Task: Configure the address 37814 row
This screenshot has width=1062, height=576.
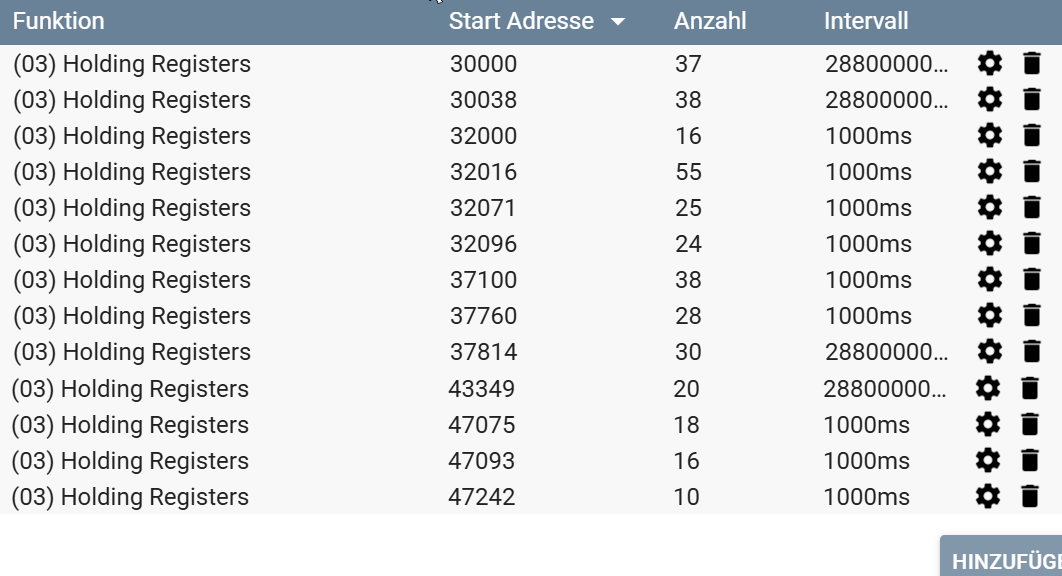Action: [989, 352]
